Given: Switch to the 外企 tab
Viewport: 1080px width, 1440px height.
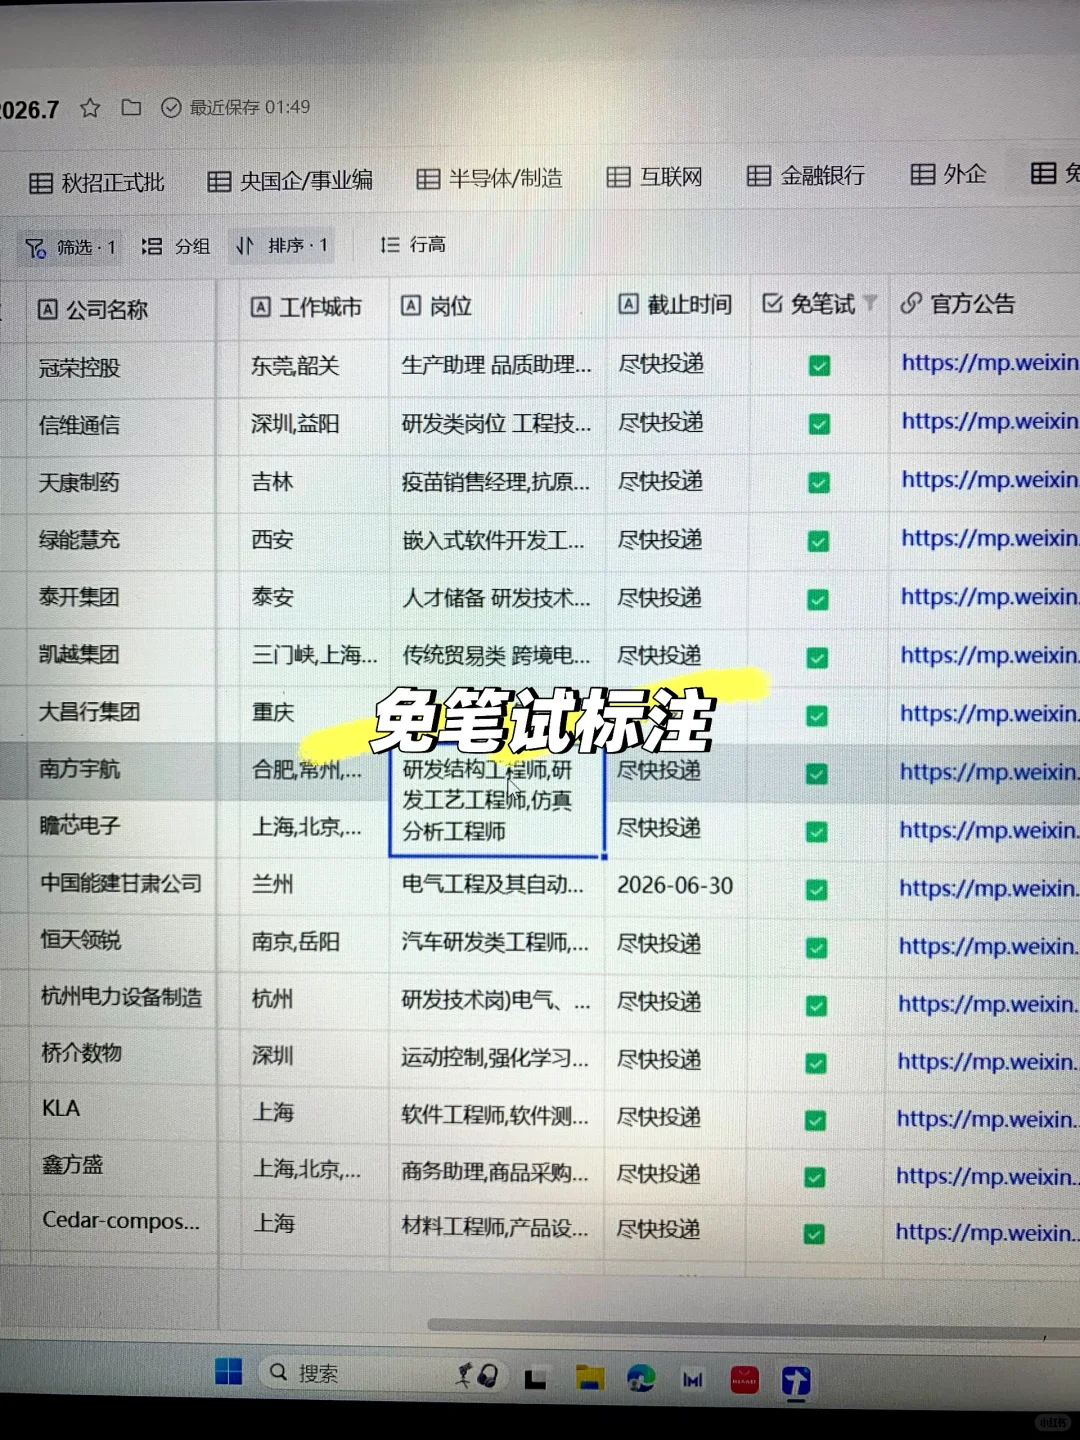Looking at the screenshot, I should pyautogui.click(x=948, y=174).
